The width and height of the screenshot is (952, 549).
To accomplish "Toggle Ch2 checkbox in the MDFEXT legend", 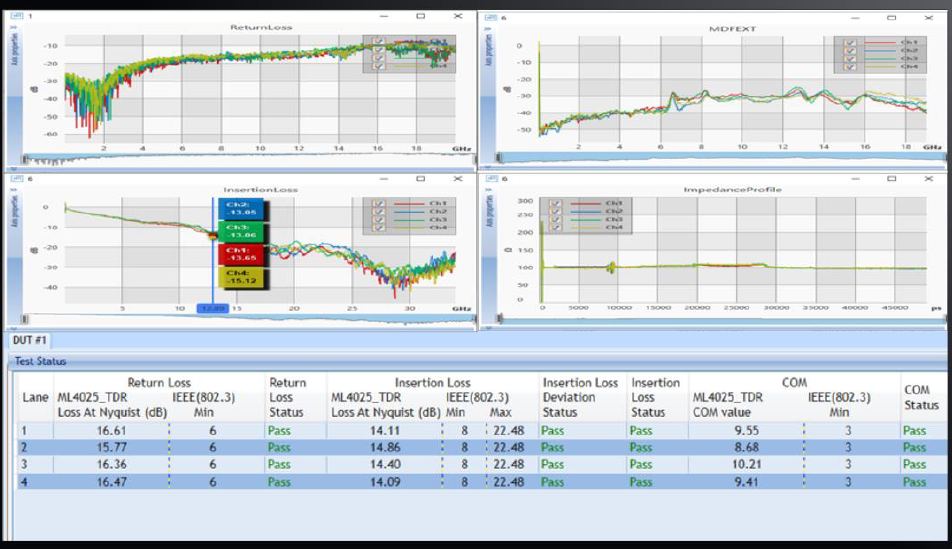I will coord(849,50).
